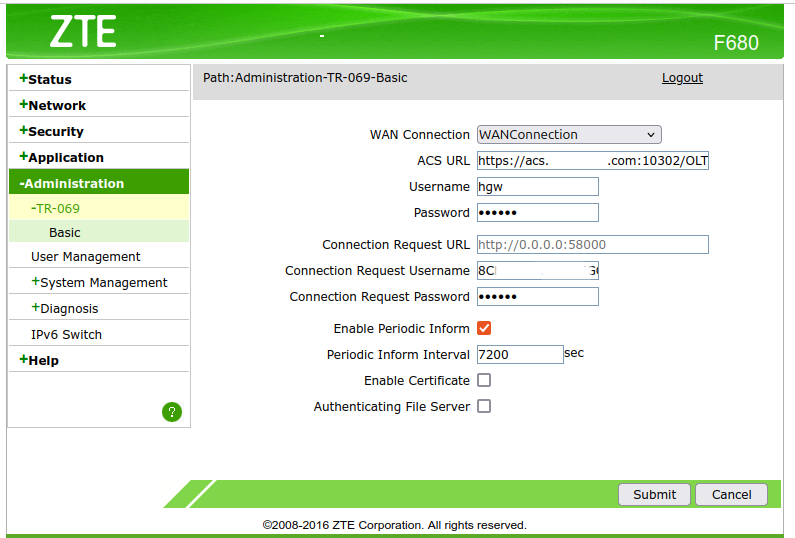Click the Path:Administration-TR-069-Basic breadcrumb text
The height and width of the screenshot is (538, 795).
coord(305,78)
